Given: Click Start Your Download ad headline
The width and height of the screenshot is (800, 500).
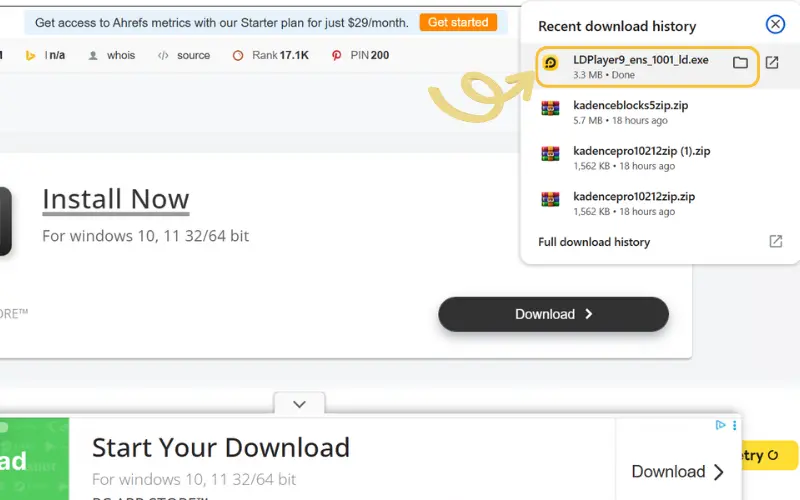Looking at the screenshot, I should click(x=220, y=447).
